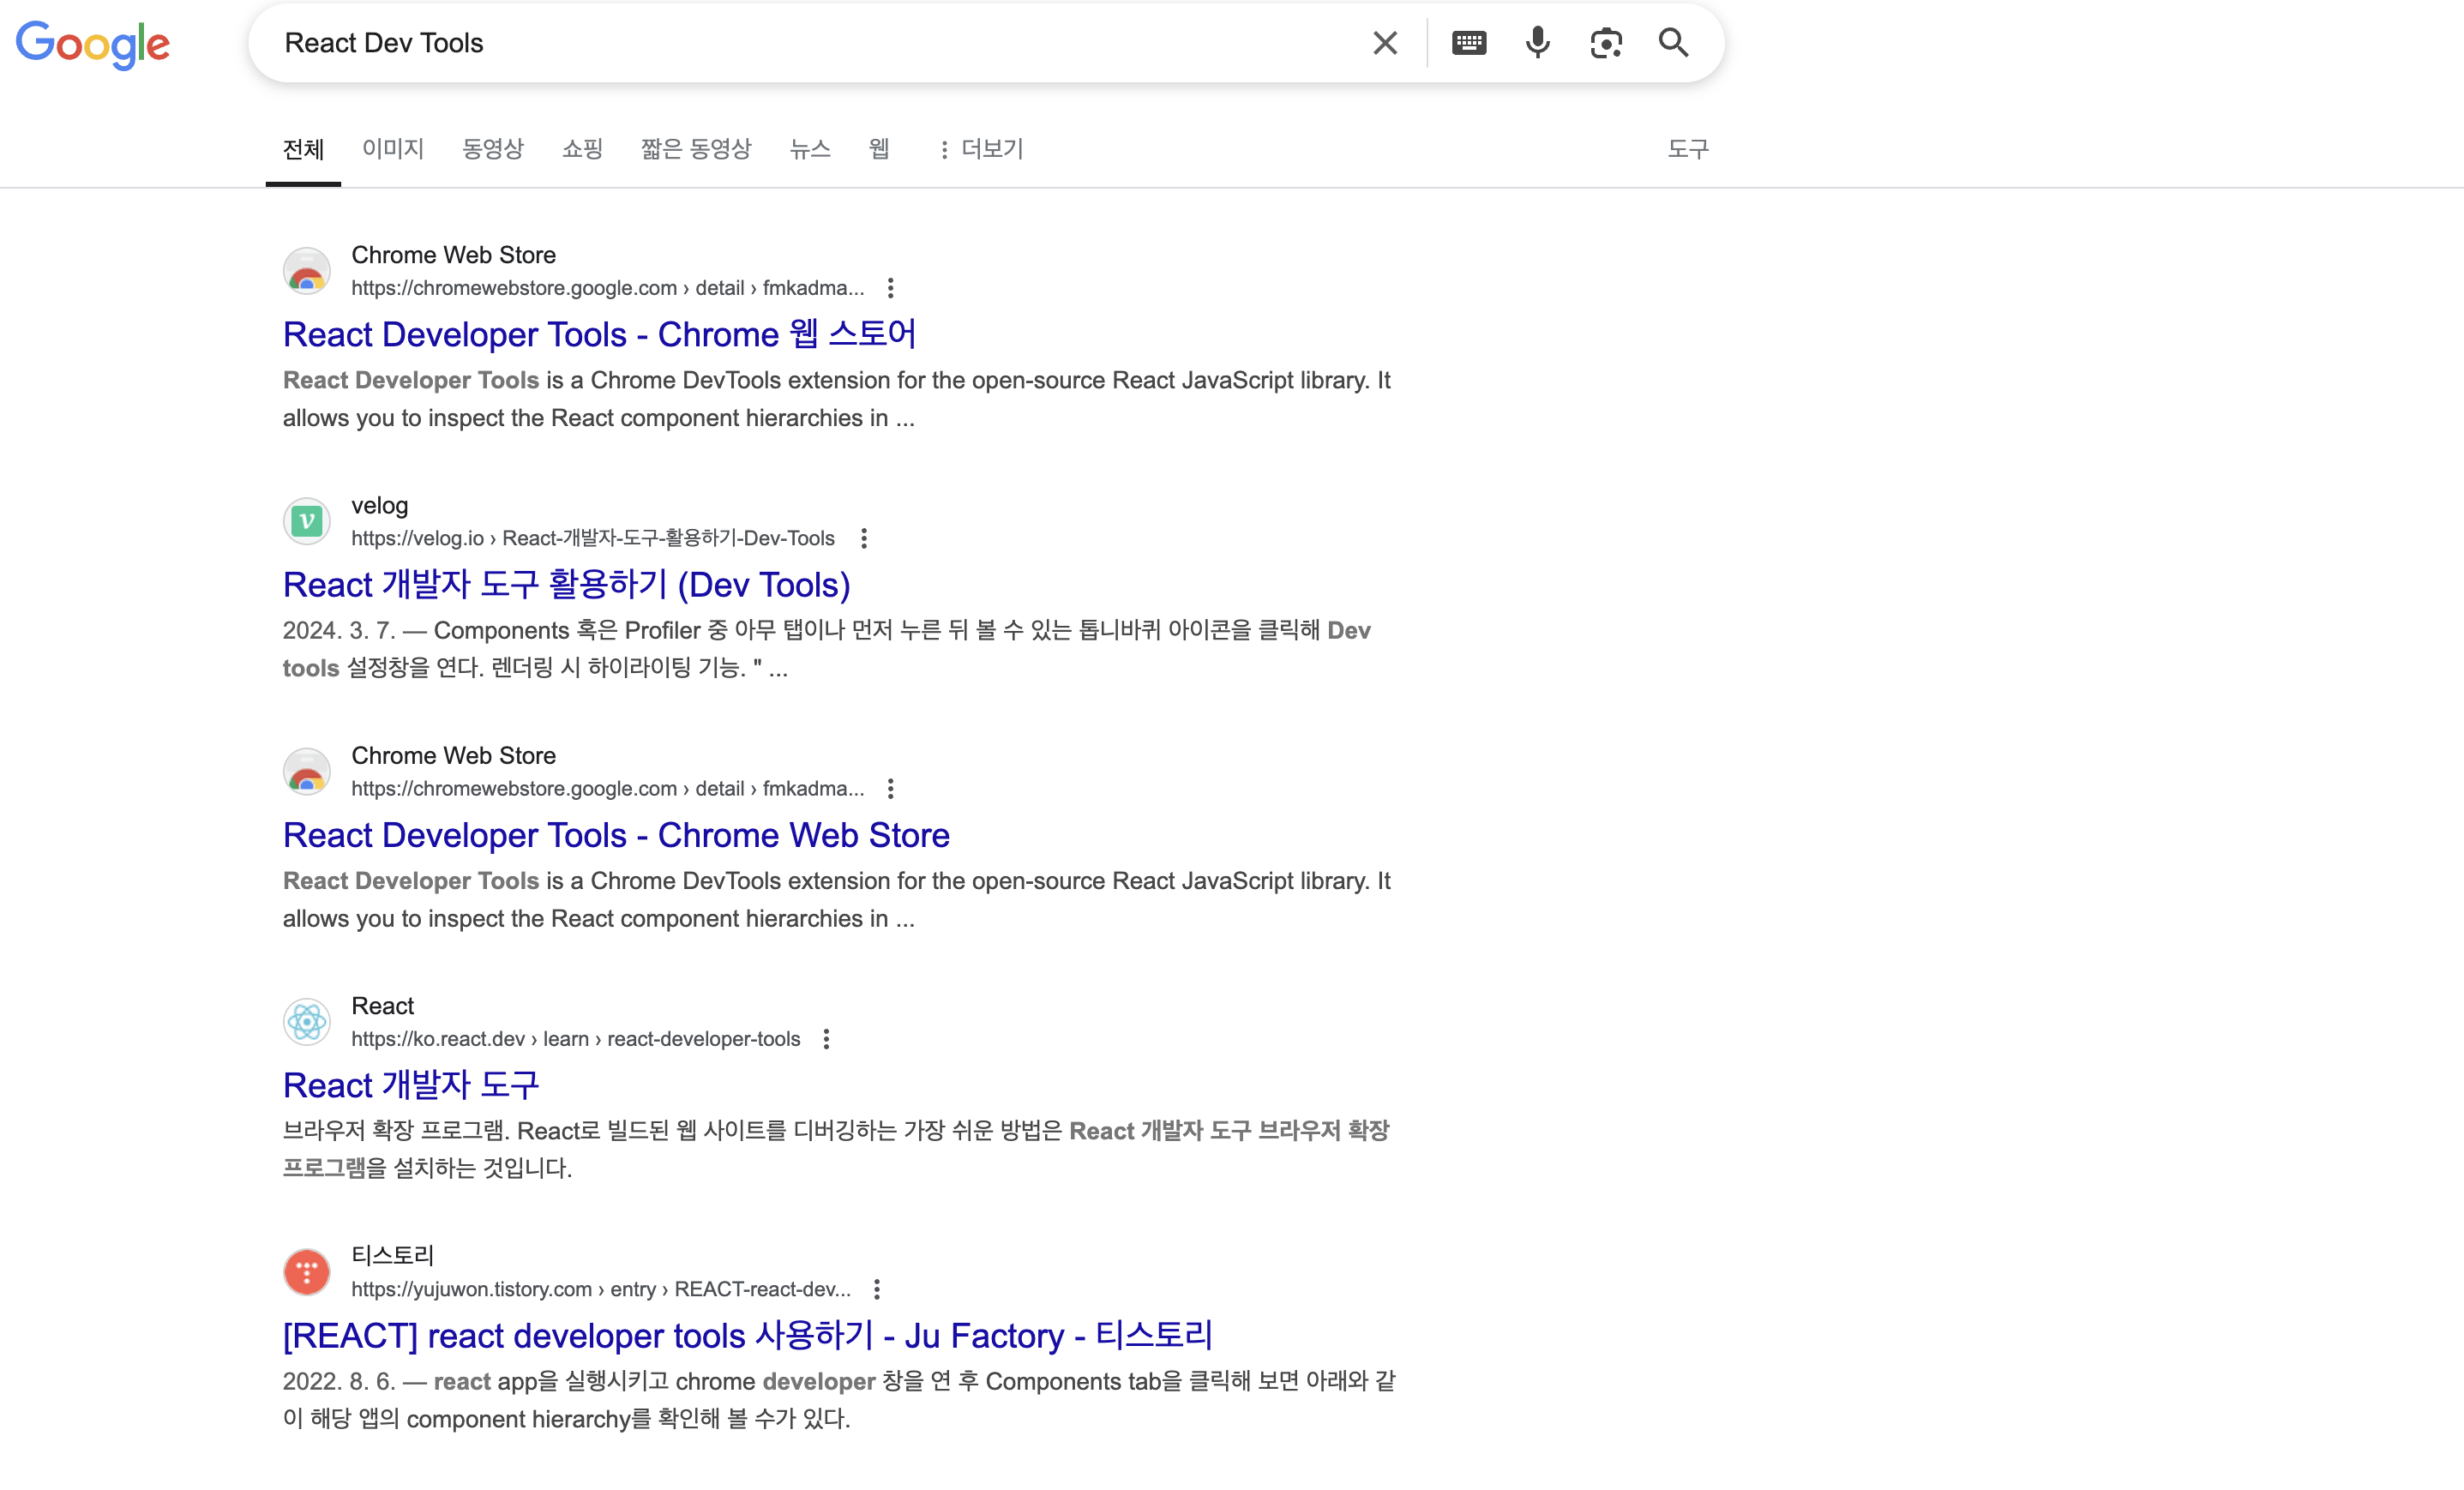Click the Chrome Web Store favicon of the first result
Viewport: 2464px width, 1490px height.
(x=307, y=271)
